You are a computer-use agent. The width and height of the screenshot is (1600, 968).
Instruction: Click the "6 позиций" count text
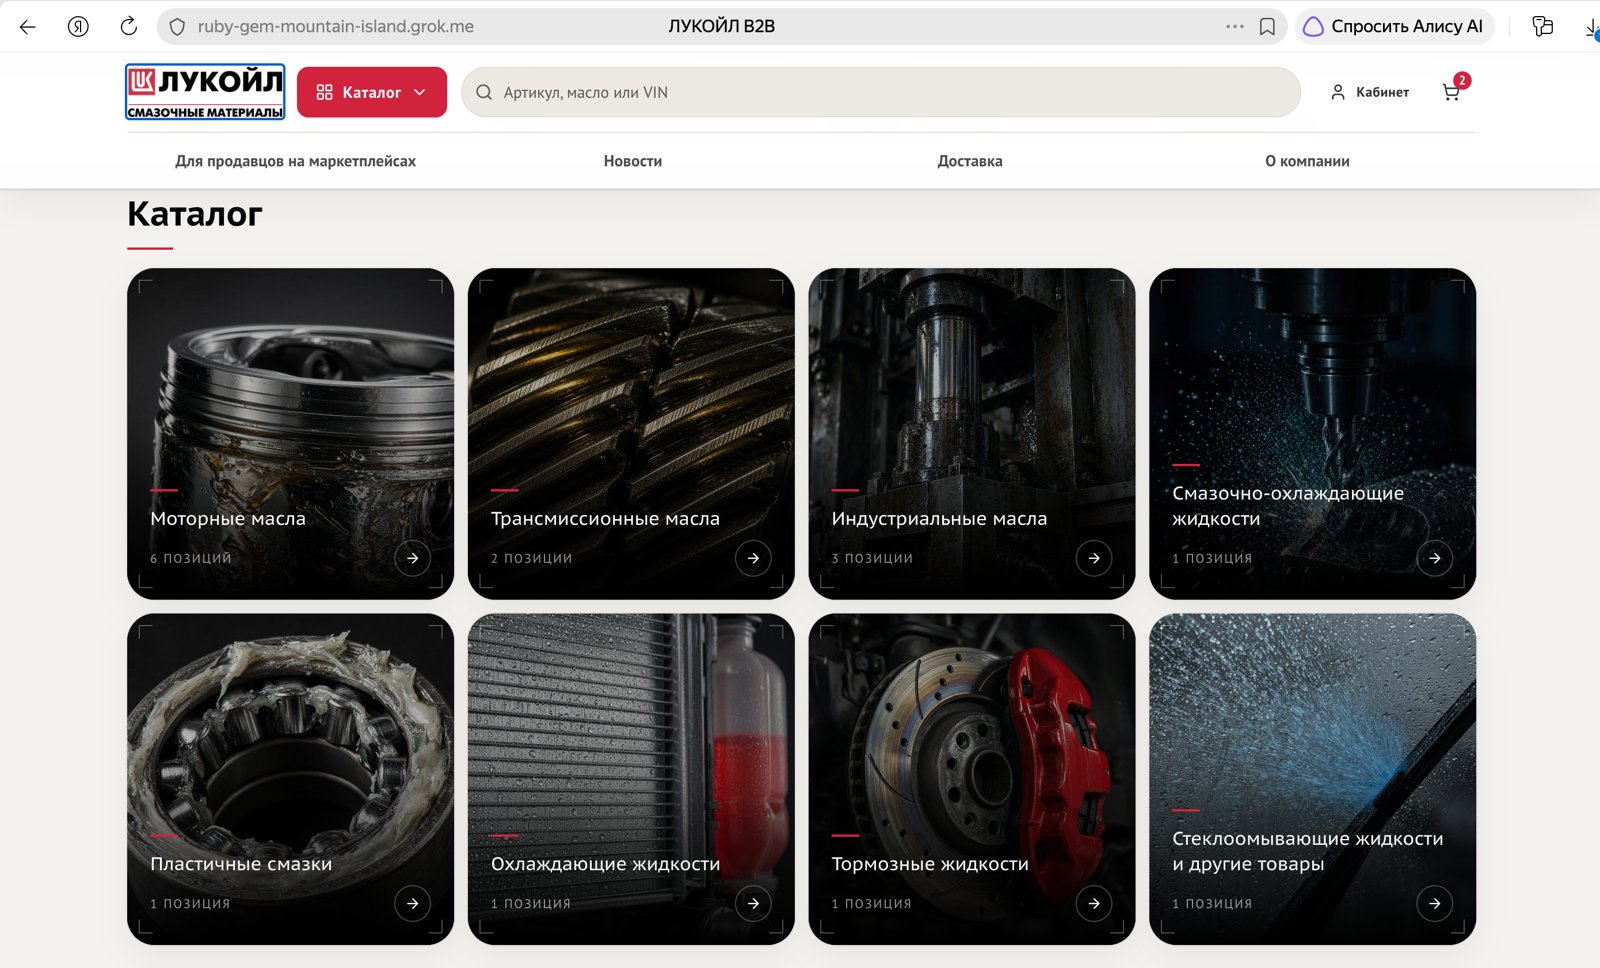[191, 558]
